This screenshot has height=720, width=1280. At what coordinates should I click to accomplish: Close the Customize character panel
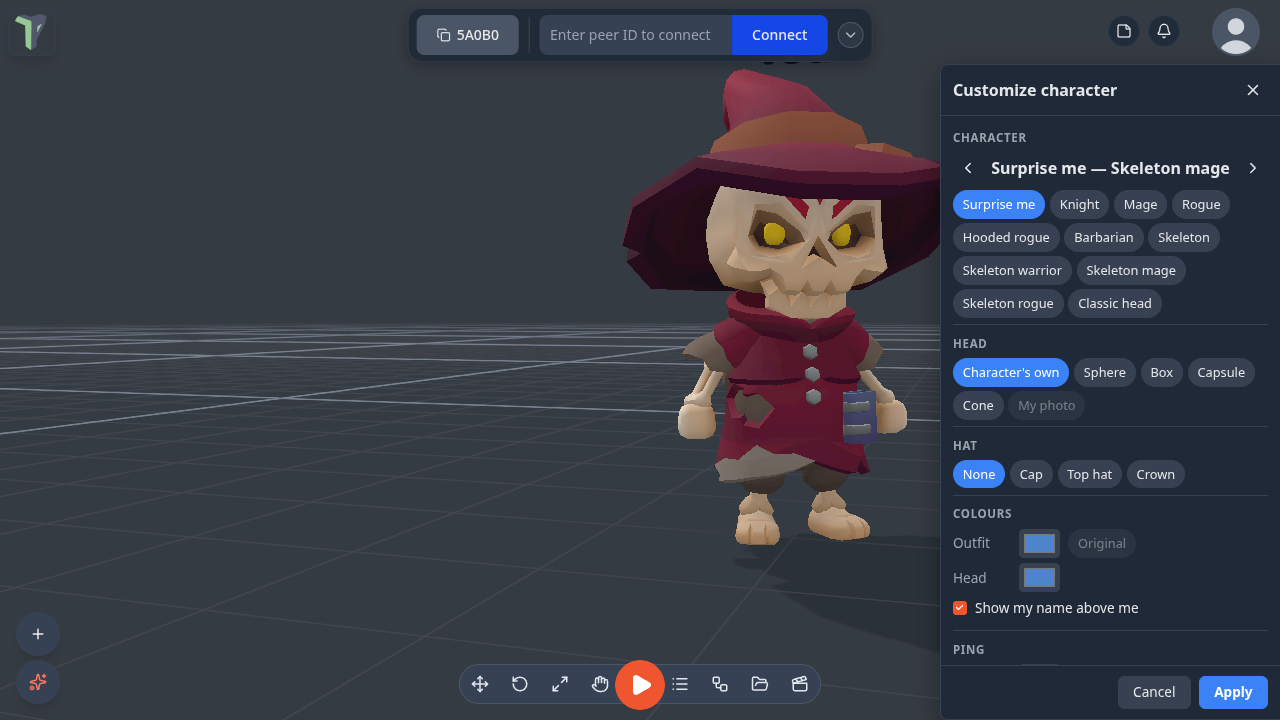(1253, 90)
